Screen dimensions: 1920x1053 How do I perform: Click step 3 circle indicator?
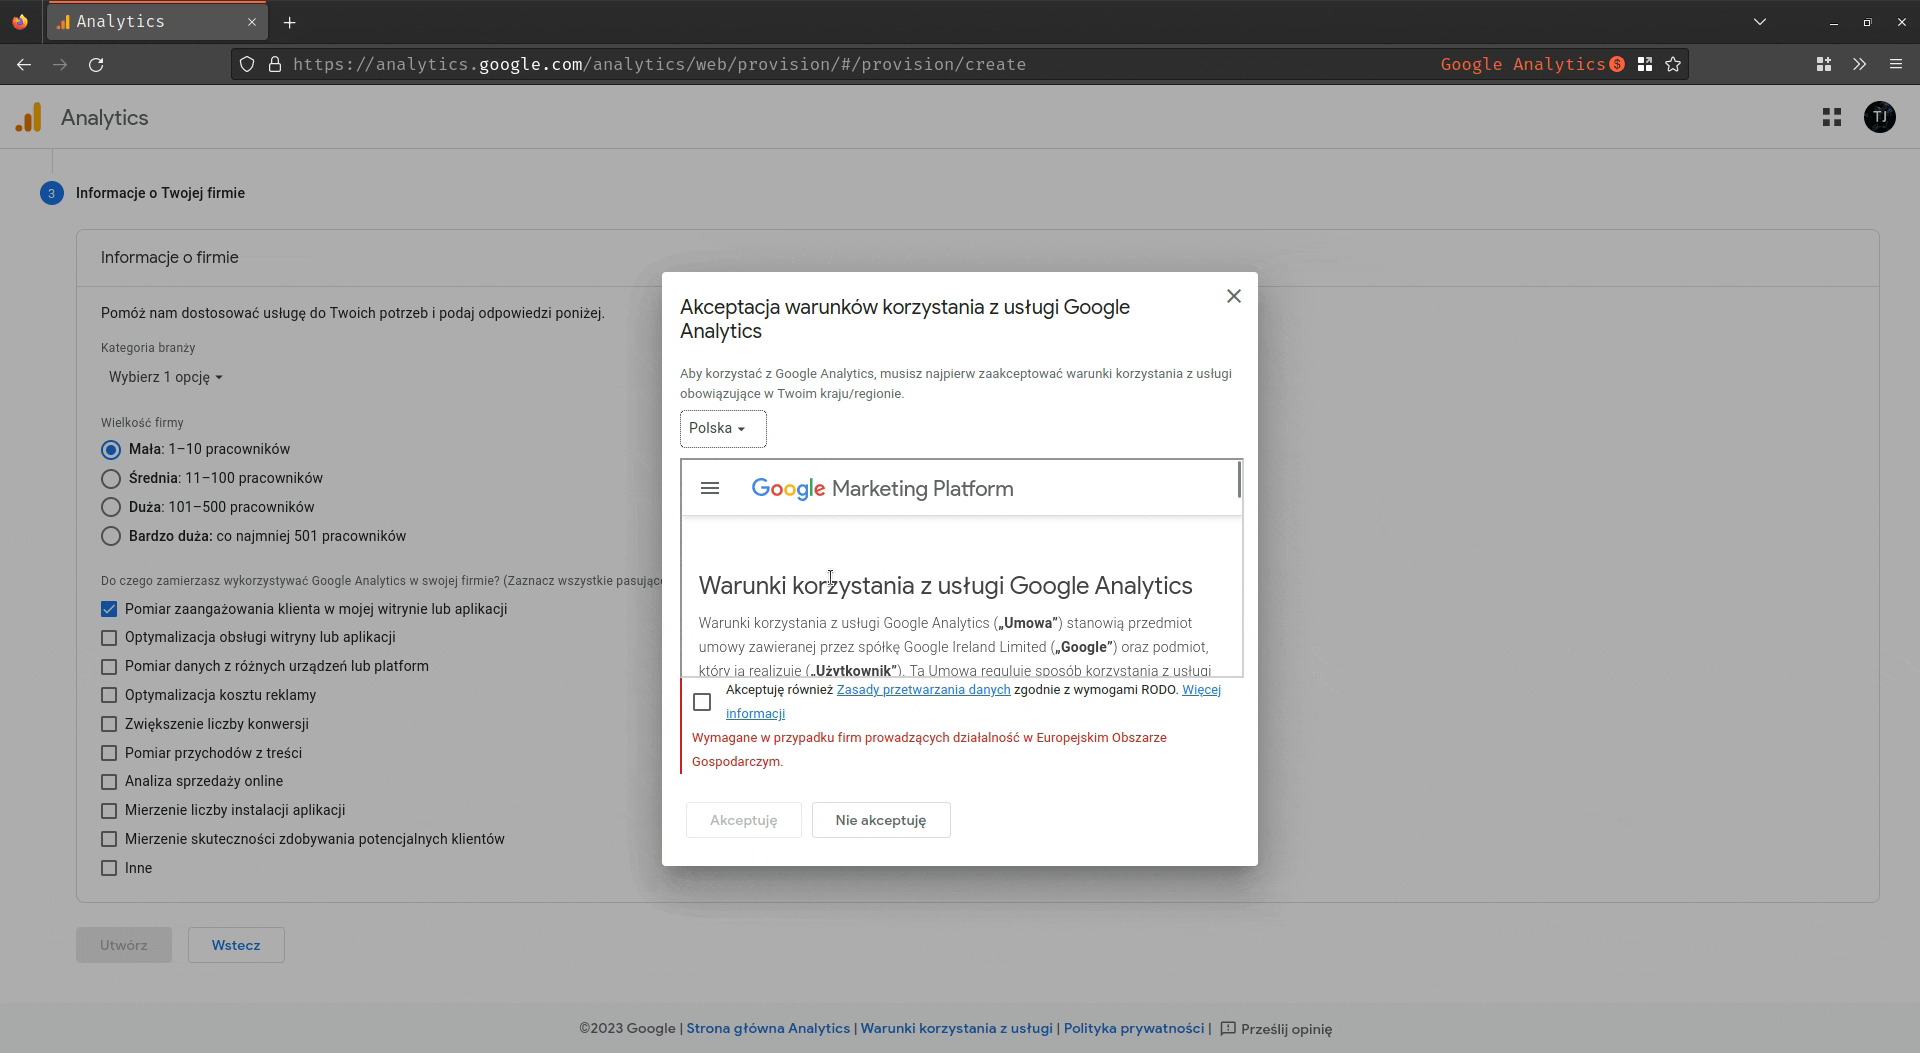coord(52,193)
